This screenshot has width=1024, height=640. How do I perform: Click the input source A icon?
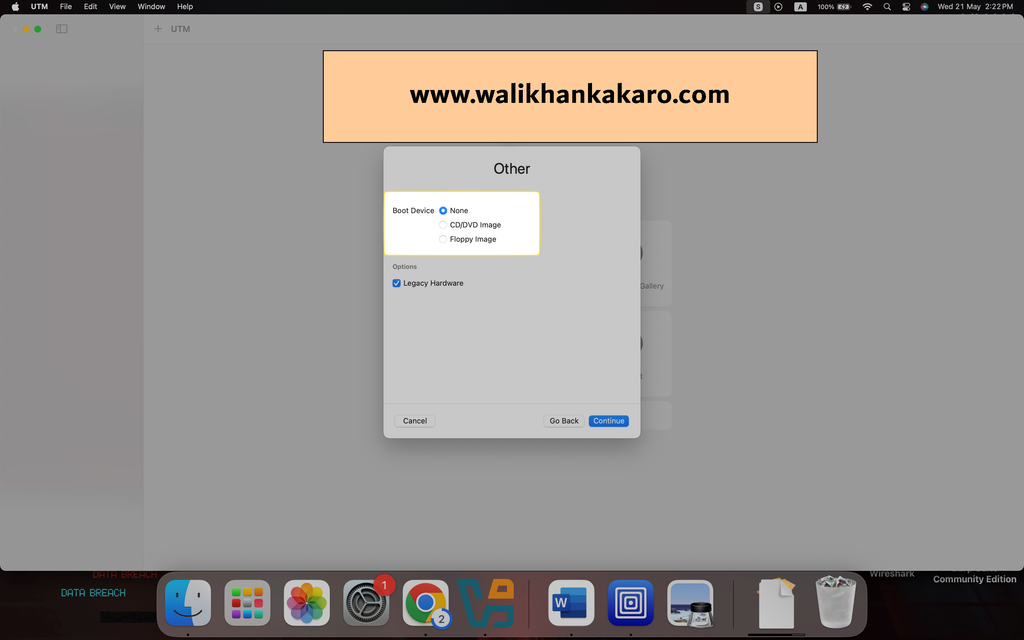pos(800,7)
